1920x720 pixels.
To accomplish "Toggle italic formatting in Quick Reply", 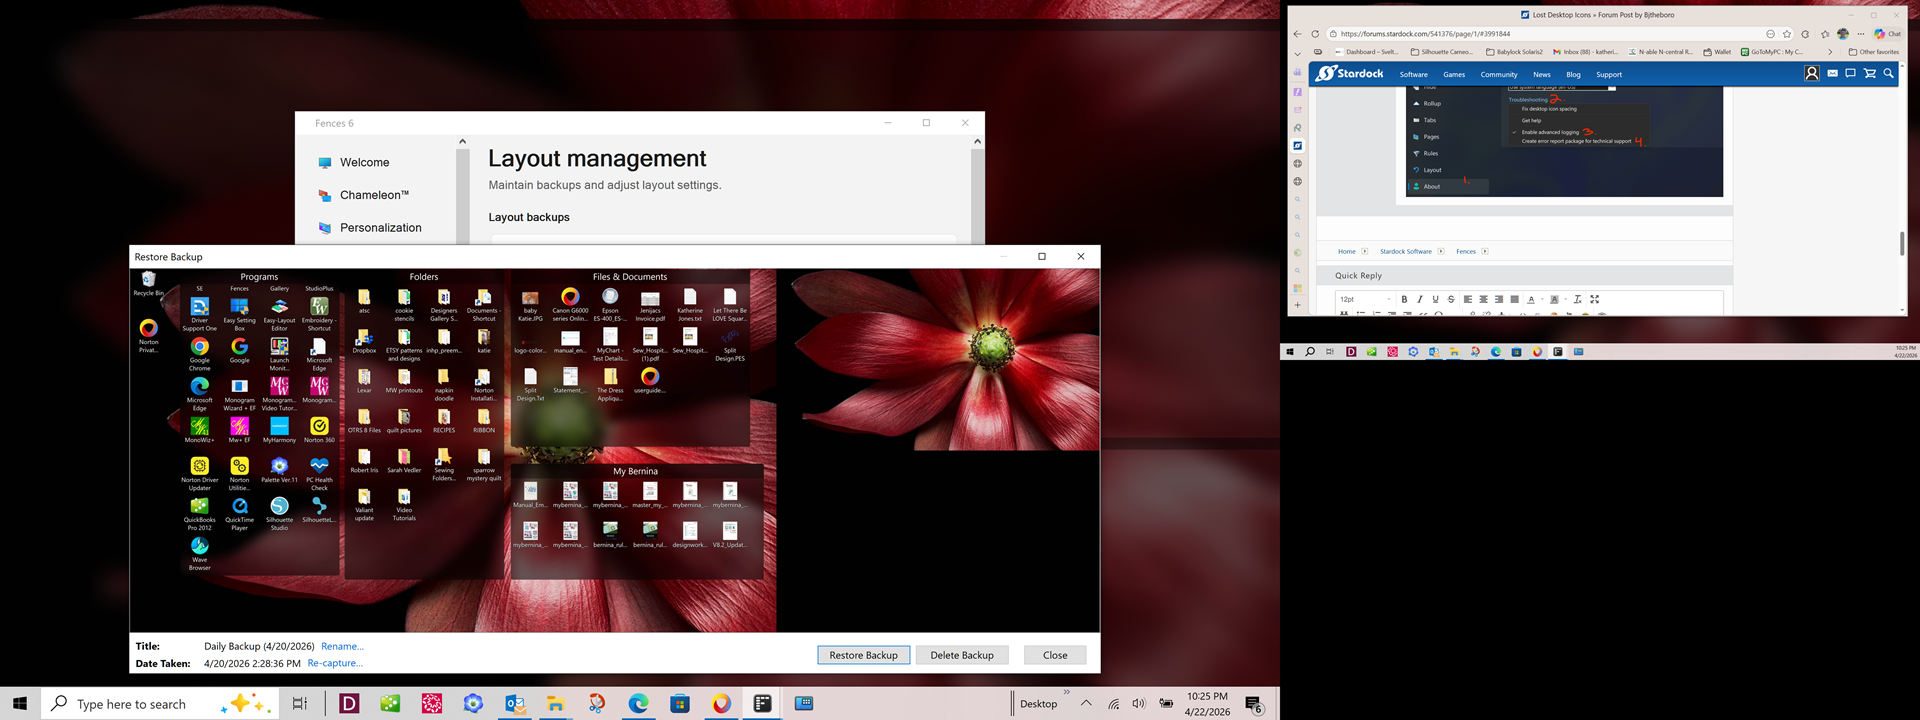I will tap(1419, 299).
